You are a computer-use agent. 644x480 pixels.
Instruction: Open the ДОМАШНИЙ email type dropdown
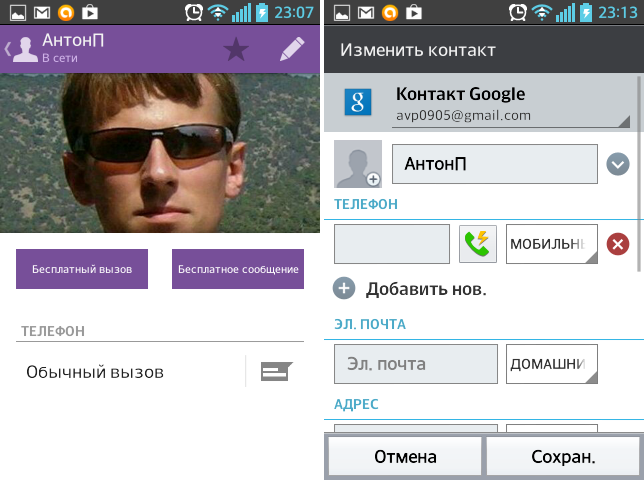(x=552, y=364)
